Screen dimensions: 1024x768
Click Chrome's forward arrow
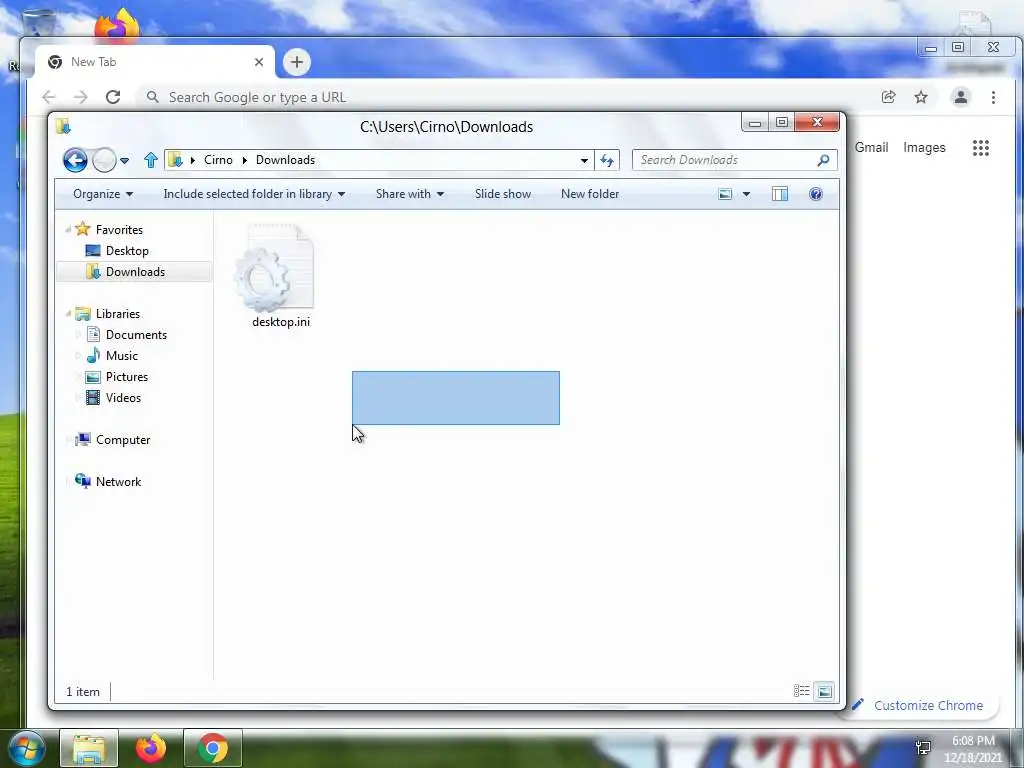[x=80, y=97]
